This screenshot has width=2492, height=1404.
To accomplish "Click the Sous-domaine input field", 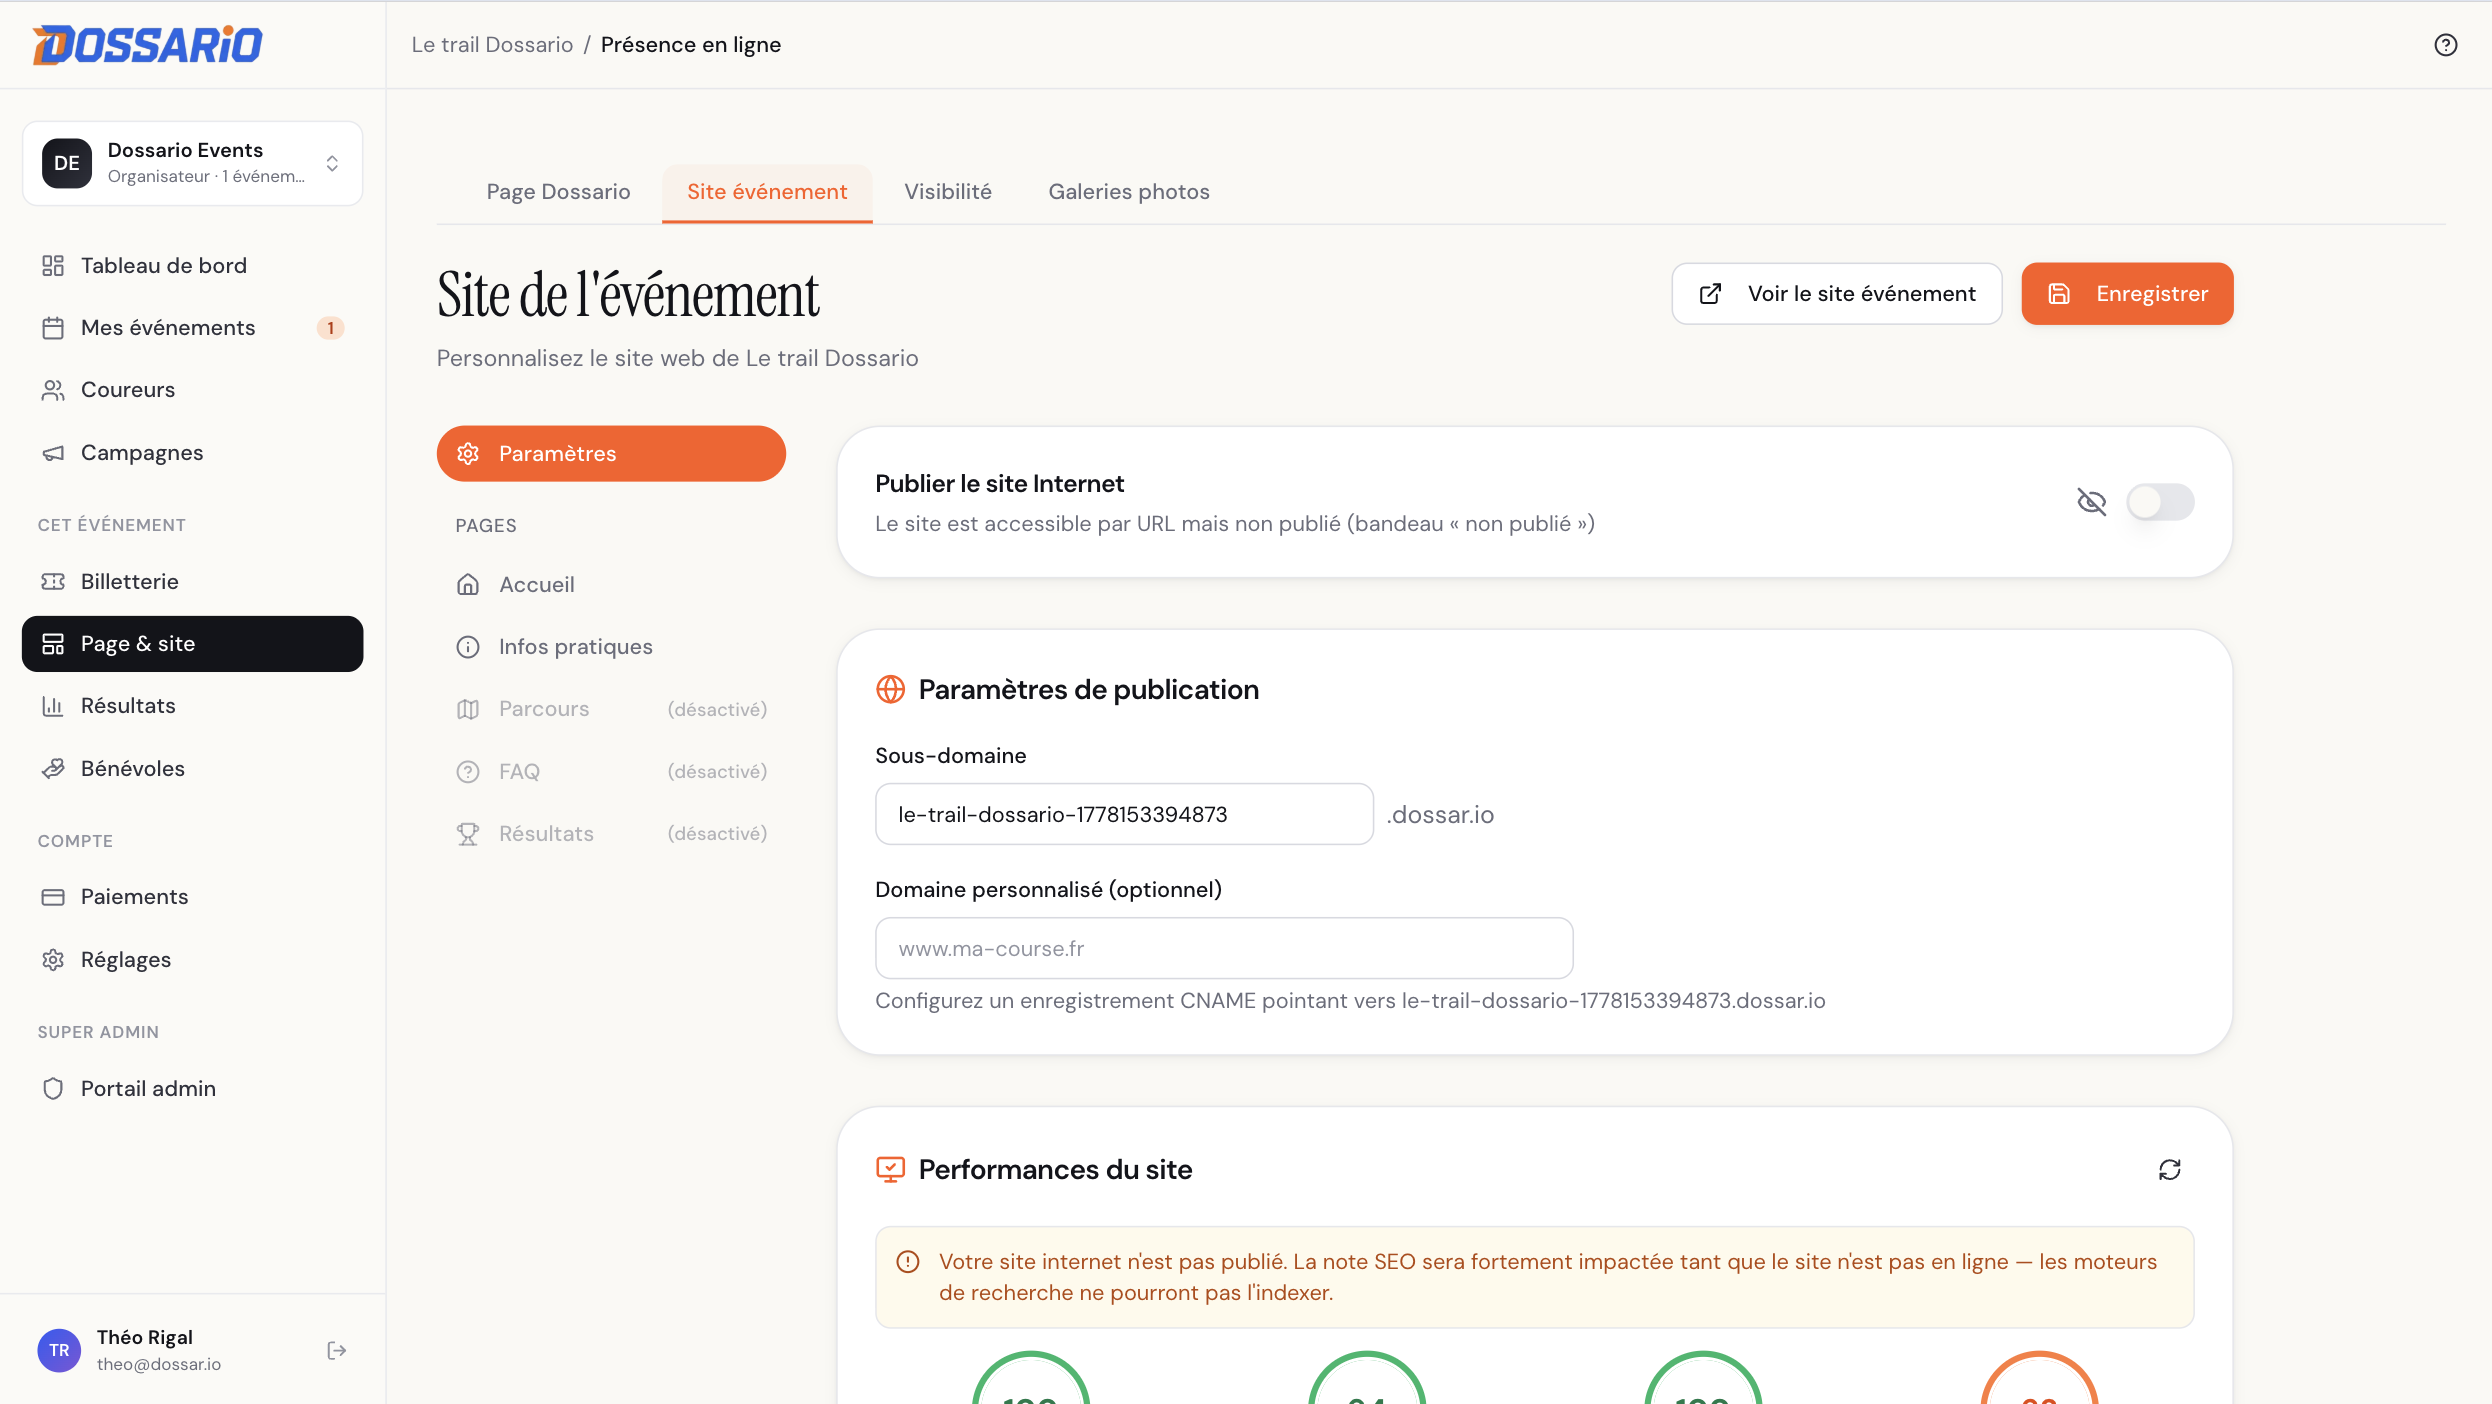I will [x=1124, y=814].
